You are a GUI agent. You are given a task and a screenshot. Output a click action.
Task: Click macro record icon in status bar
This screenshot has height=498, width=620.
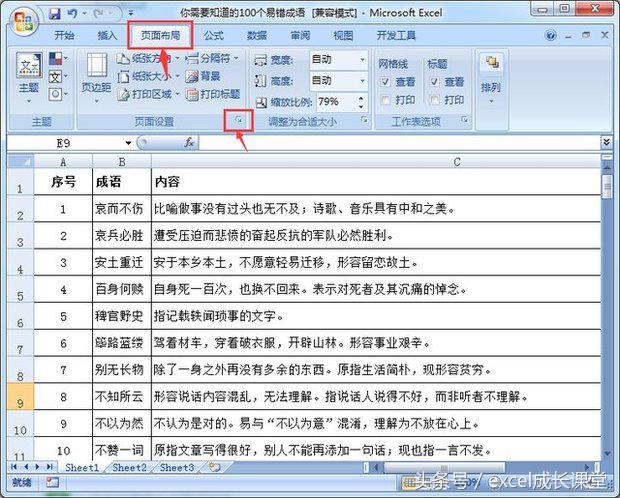click(x=52, y=483)
